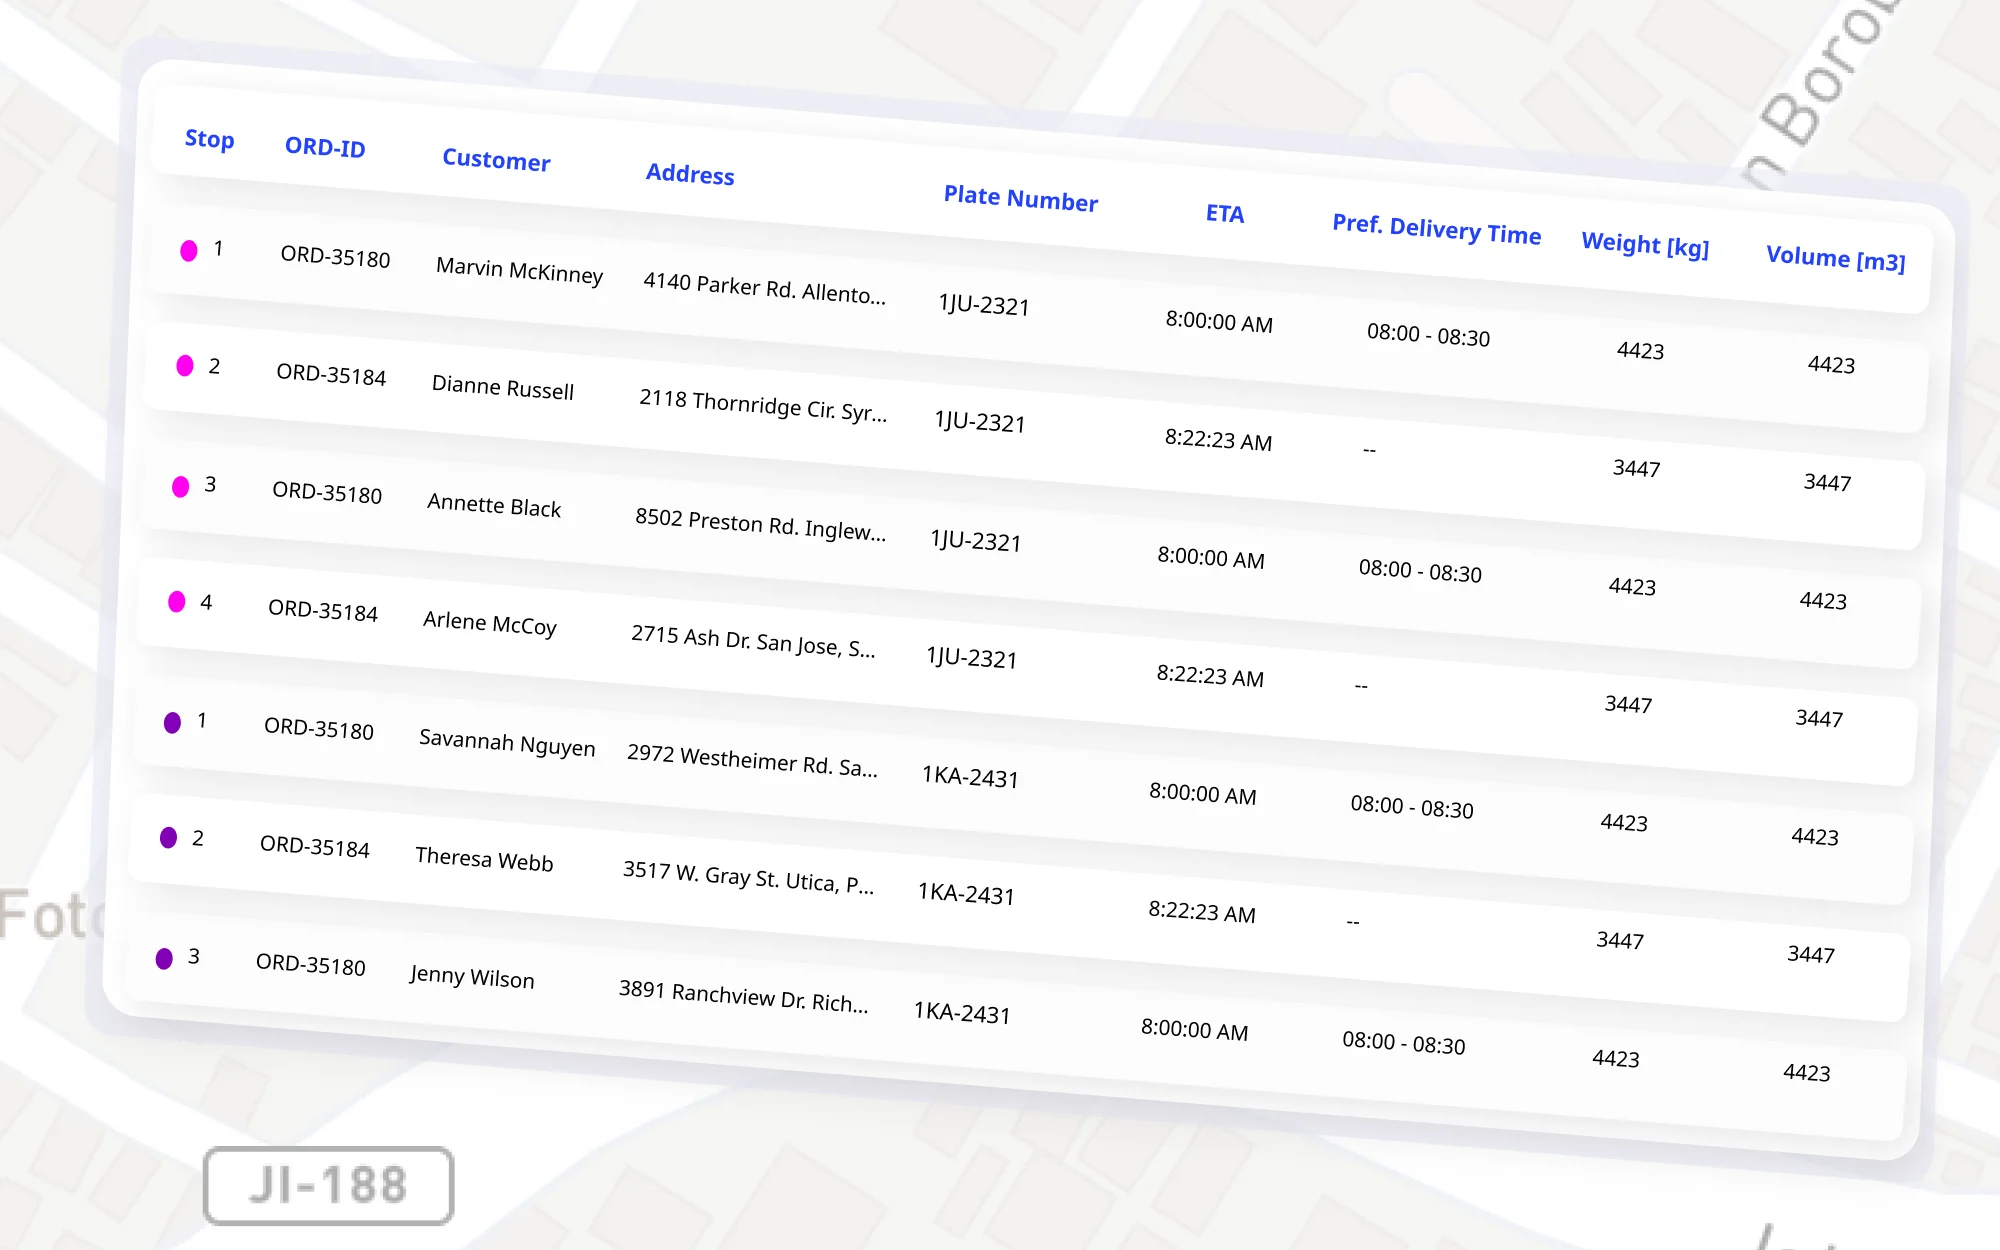
Task: Click purple dot beside Jenny Wilson
Action: (x=164, y=958)
